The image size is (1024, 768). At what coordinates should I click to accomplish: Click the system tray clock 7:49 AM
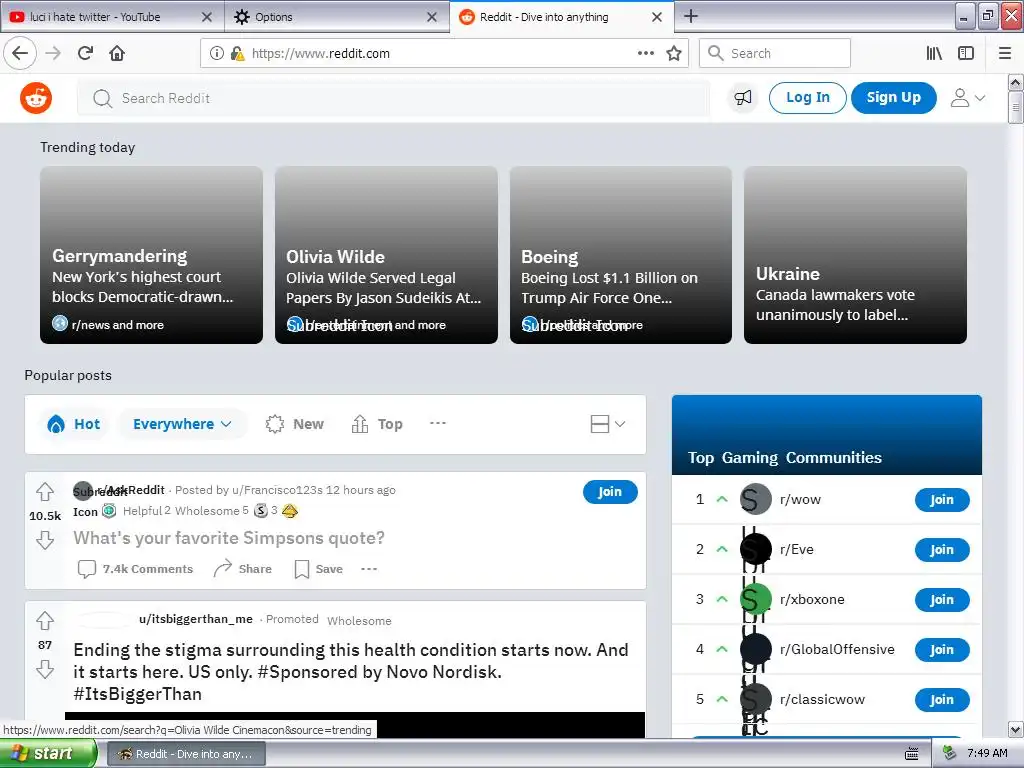pyautogui.click(x=987, y=754)
